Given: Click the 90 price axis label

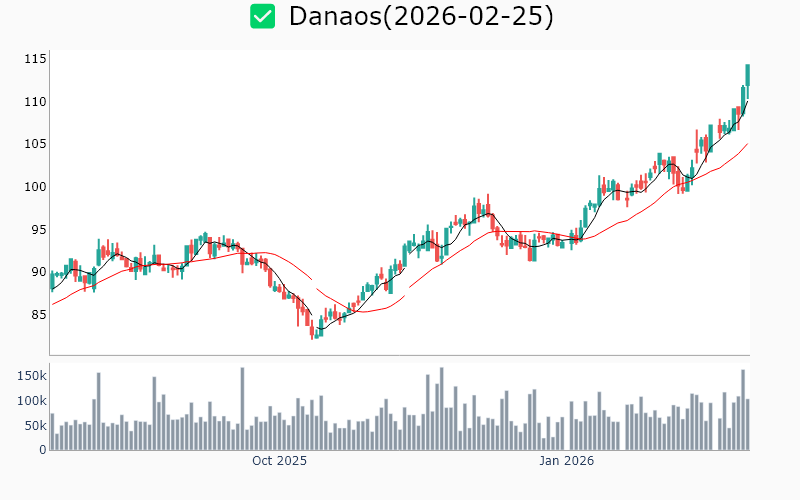Looking at the screenshot, I should tap(39, 272).
